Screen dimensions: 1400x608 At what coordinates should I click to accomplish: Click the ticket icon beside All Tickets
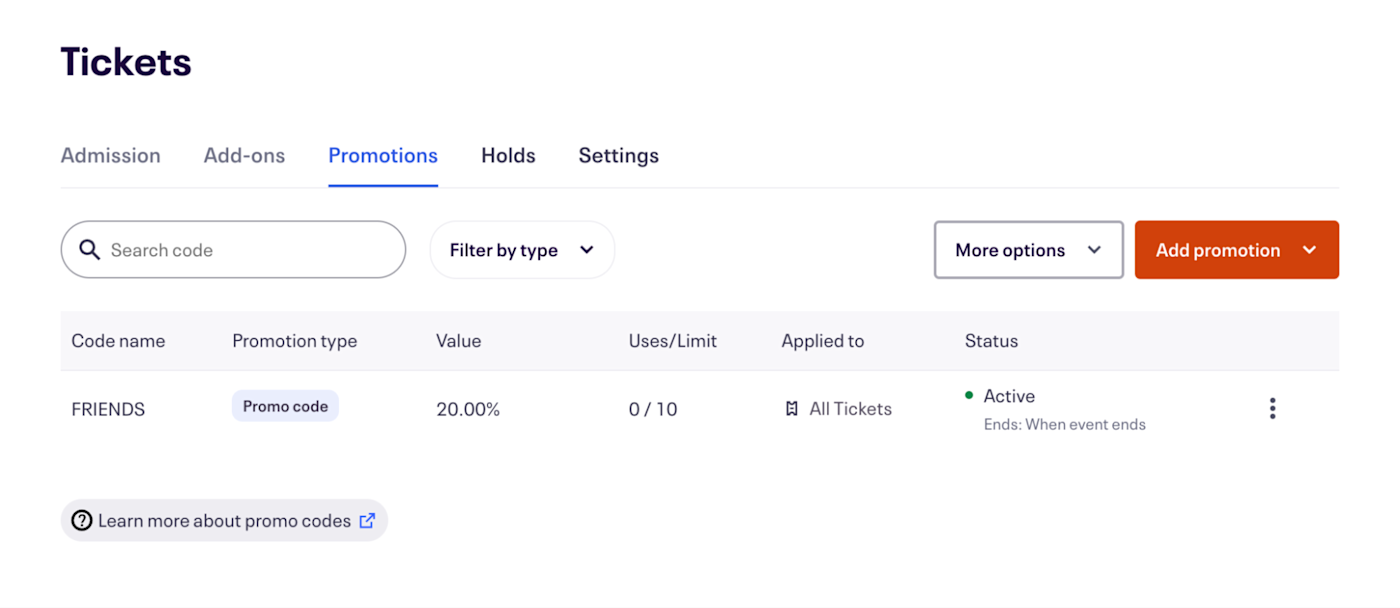pyautogui.click(x=792, y=409)
